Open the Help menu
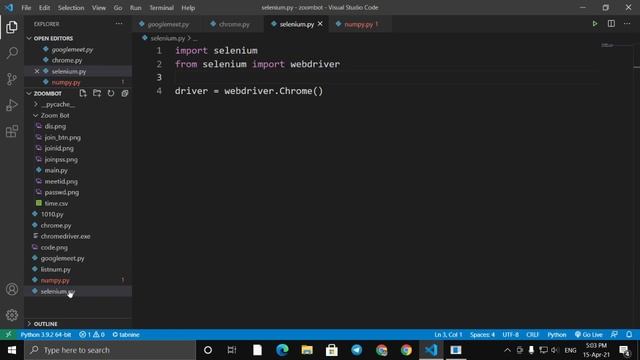 [188, 7]
